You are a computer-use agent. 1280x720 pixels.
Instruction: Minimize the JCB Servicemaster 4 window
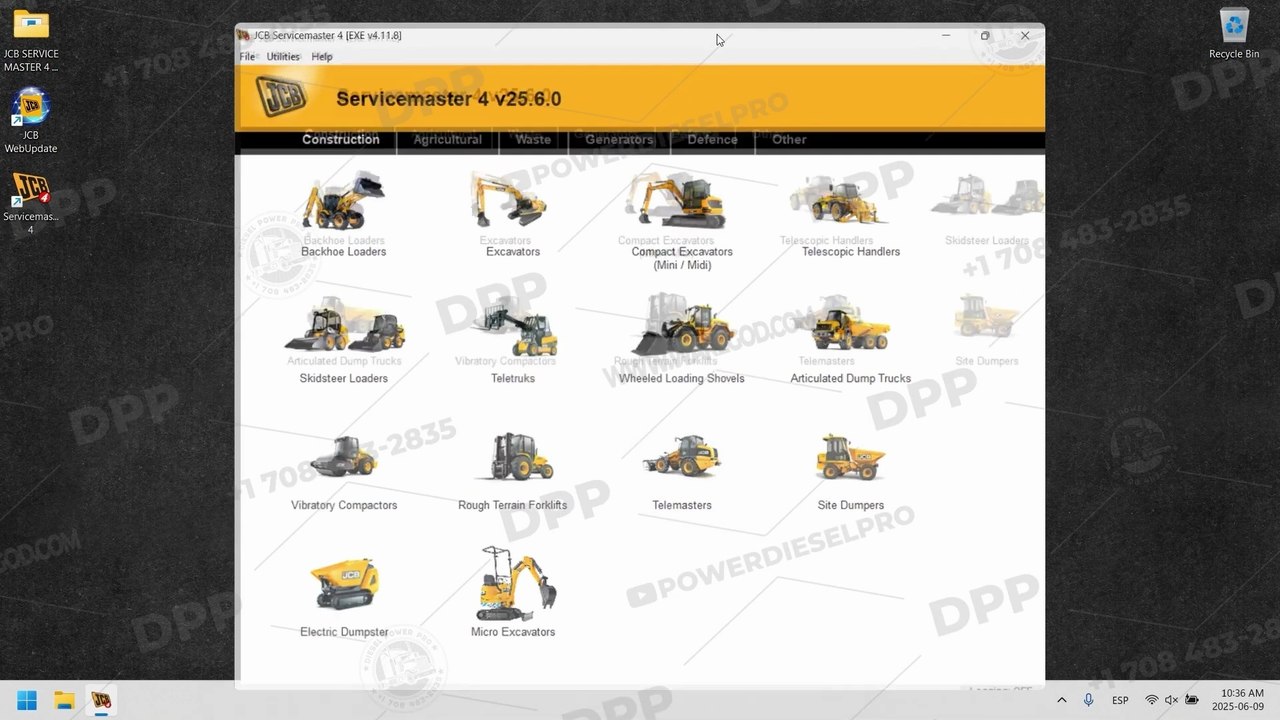click(946, 36)
